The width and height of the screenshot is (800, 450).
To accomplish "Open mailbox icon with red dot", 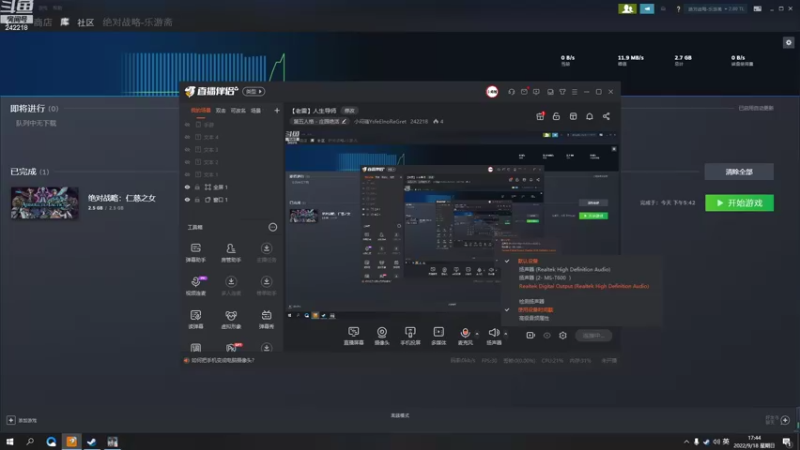I will [524, 92].
